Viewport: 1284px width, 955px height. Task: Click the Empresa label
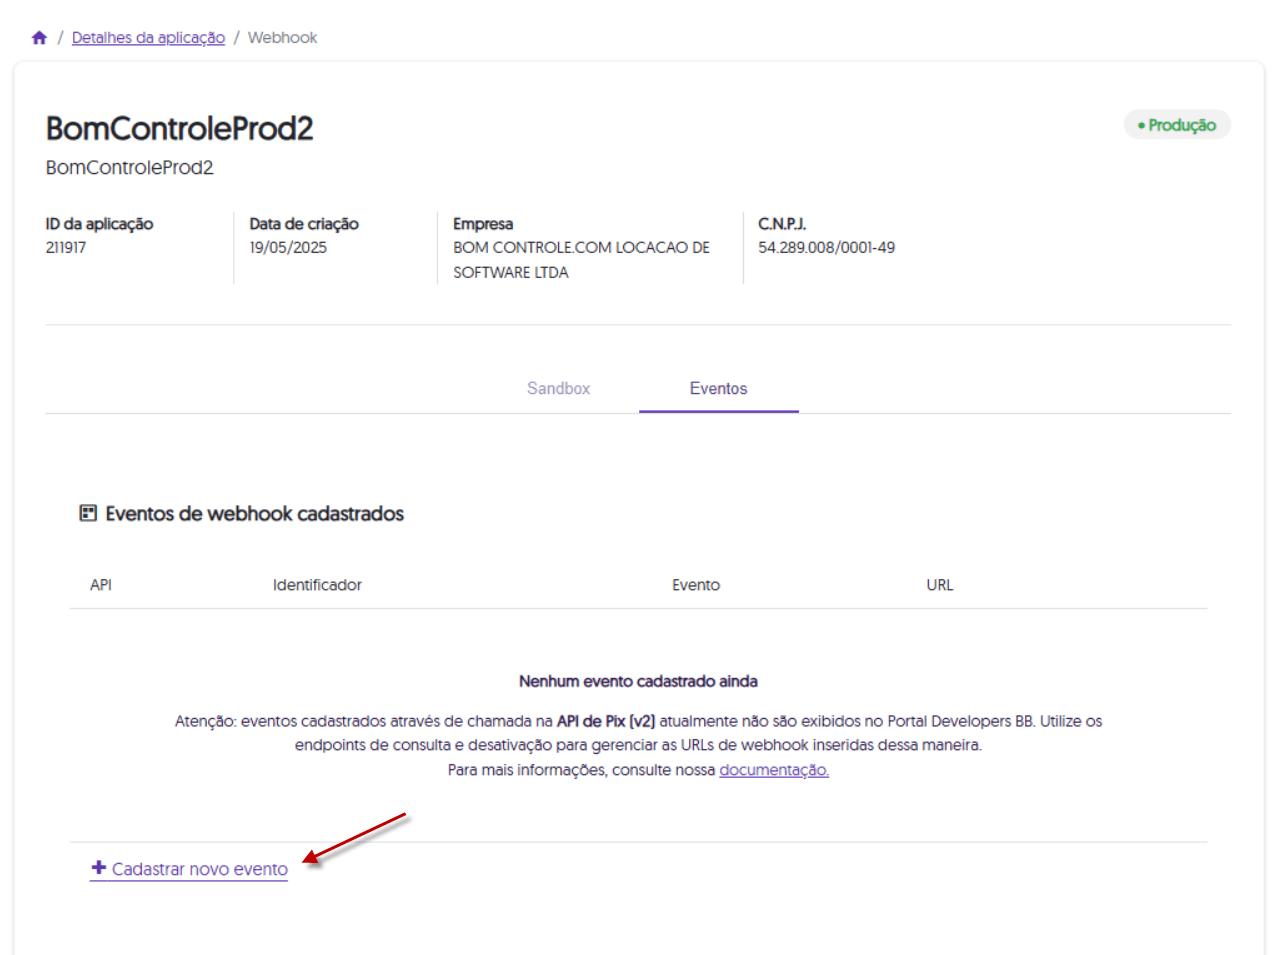[483, 224]
